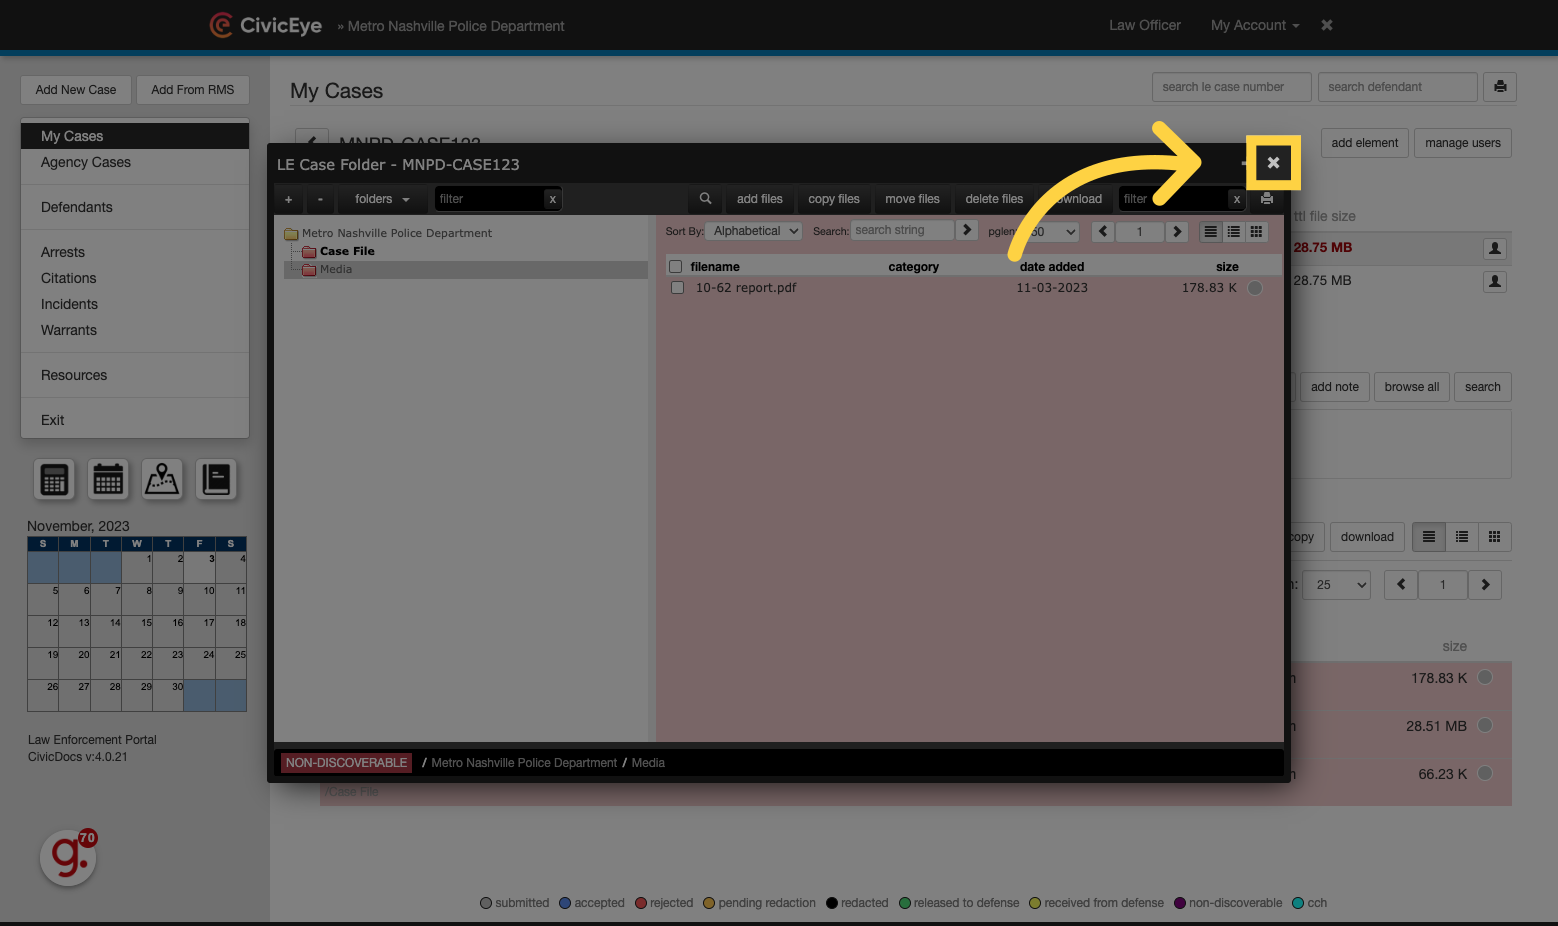The image size is (1558, 926).
Task: Clear the folder tree filter with its x
Action: (x=552, y=199)
